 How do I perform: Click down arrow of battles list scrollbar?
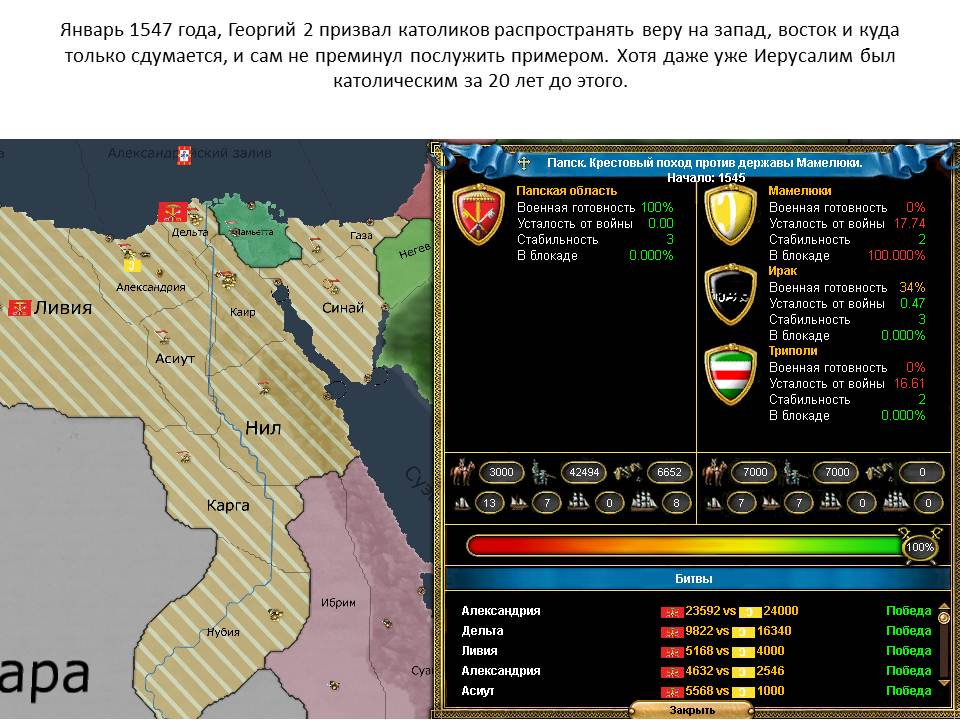click(x=943, y=683)
